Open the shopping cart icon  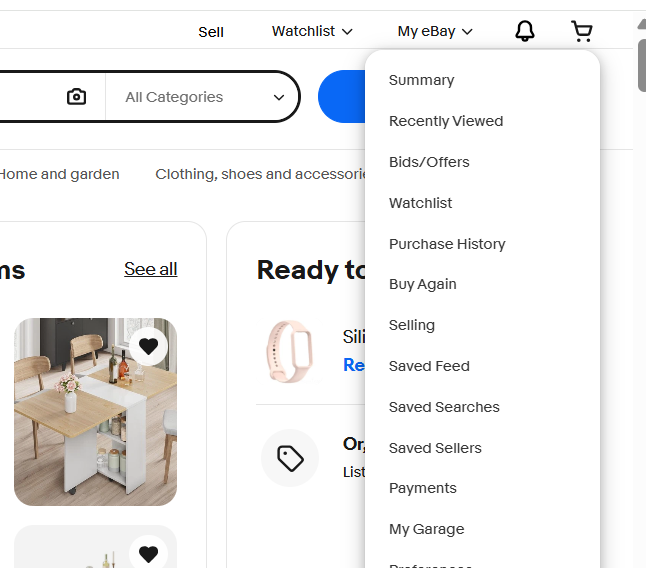point(582,31)
